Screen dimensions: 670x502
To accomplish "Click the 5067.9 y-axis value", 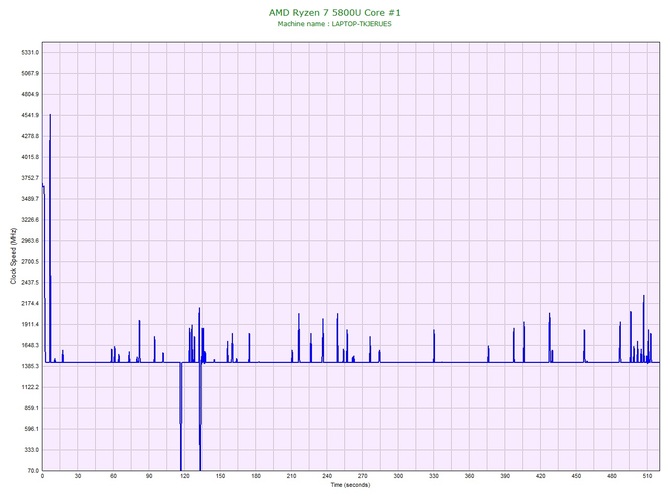I will 30,73.
